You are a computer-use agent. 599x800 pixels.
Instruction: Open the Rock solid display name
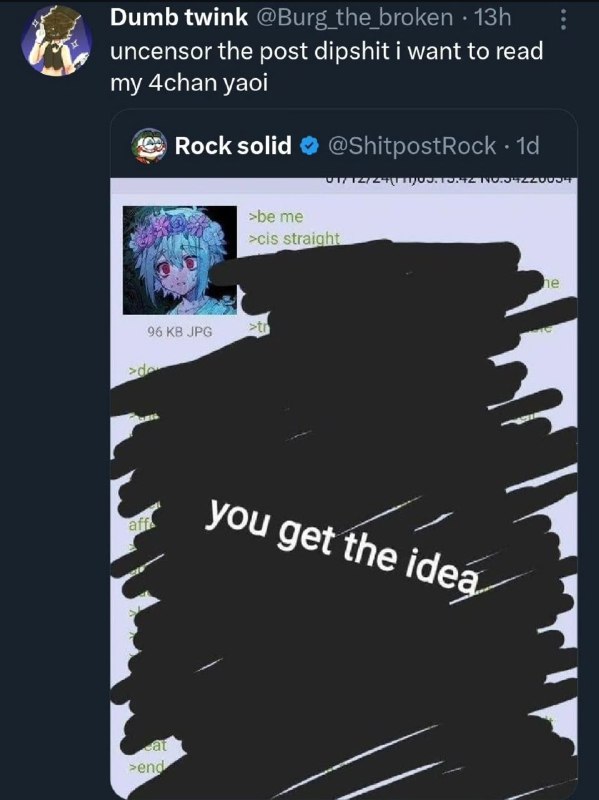(233, 145)
